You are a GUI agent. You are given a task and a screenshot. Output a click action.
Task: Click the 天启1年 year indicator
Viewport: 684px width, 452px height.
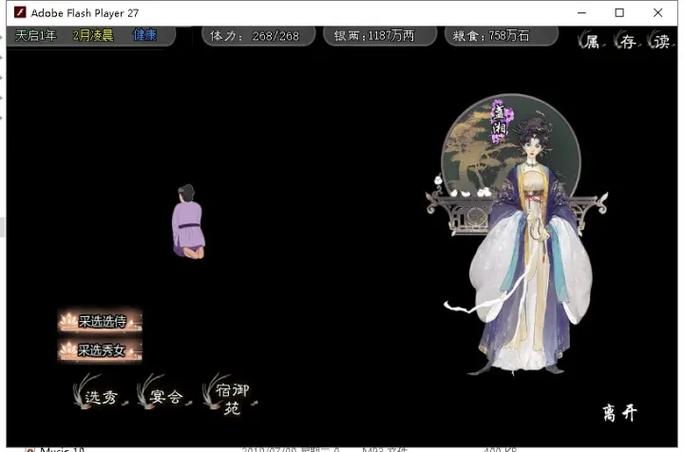(x=36, y=35)
